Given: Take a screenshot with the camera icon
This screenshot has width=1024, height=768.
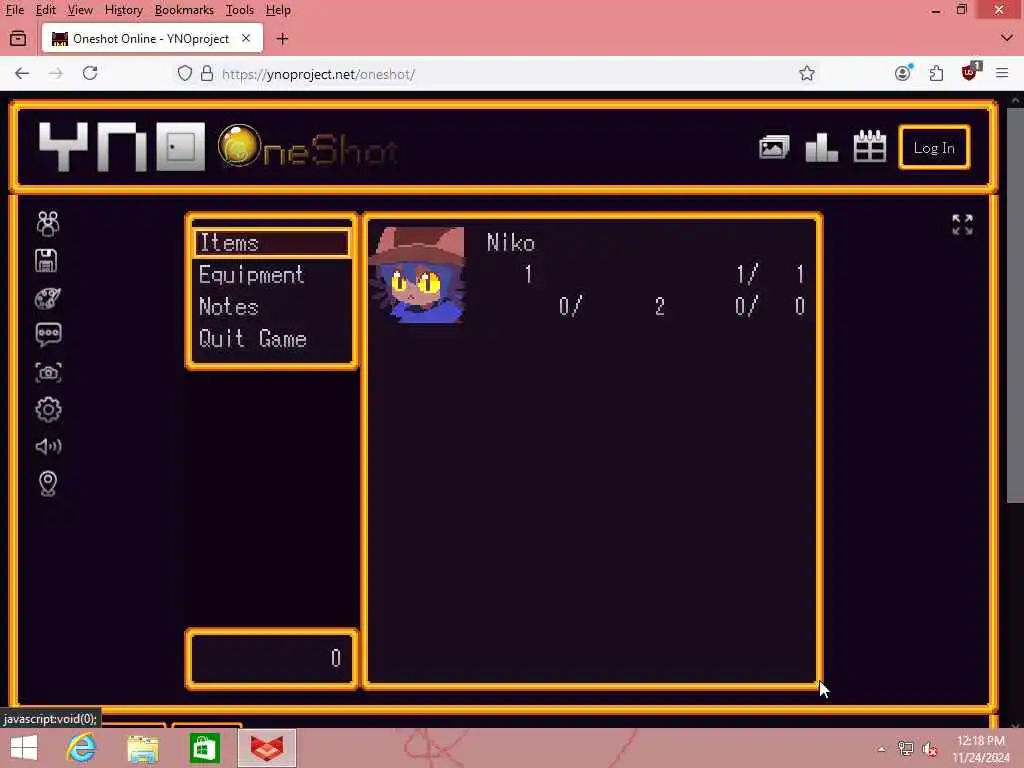Looking at the screenshot, I should coord(48,373).
